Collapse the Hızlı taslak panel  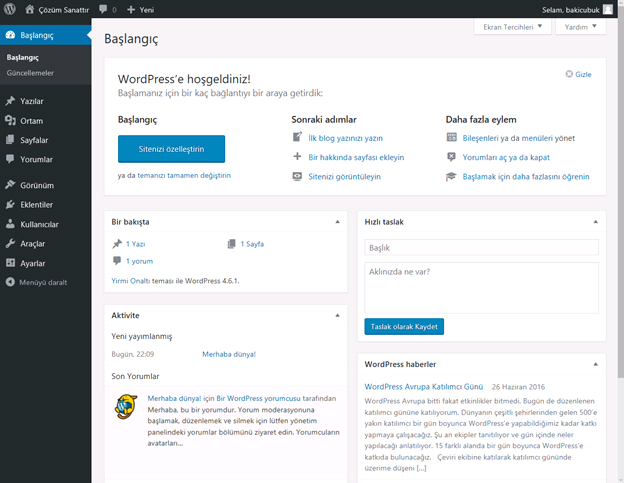tap(596, 222)
